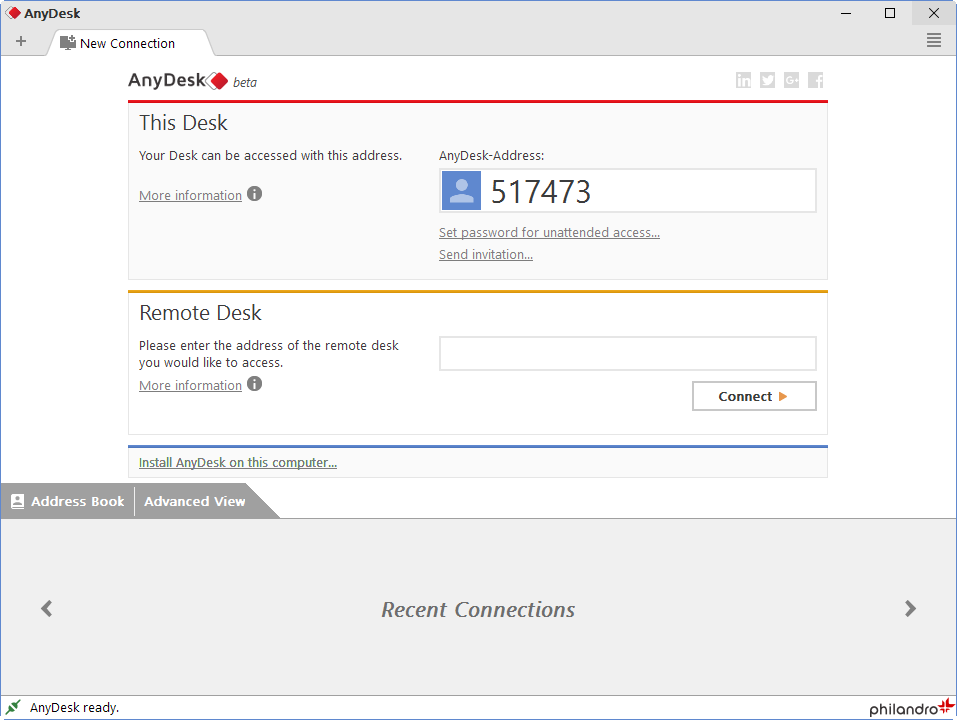The width and height of the screenshot is (957, 720).
Task: Show next recent connections with right arrow
Action: click(x=910, y=608)
